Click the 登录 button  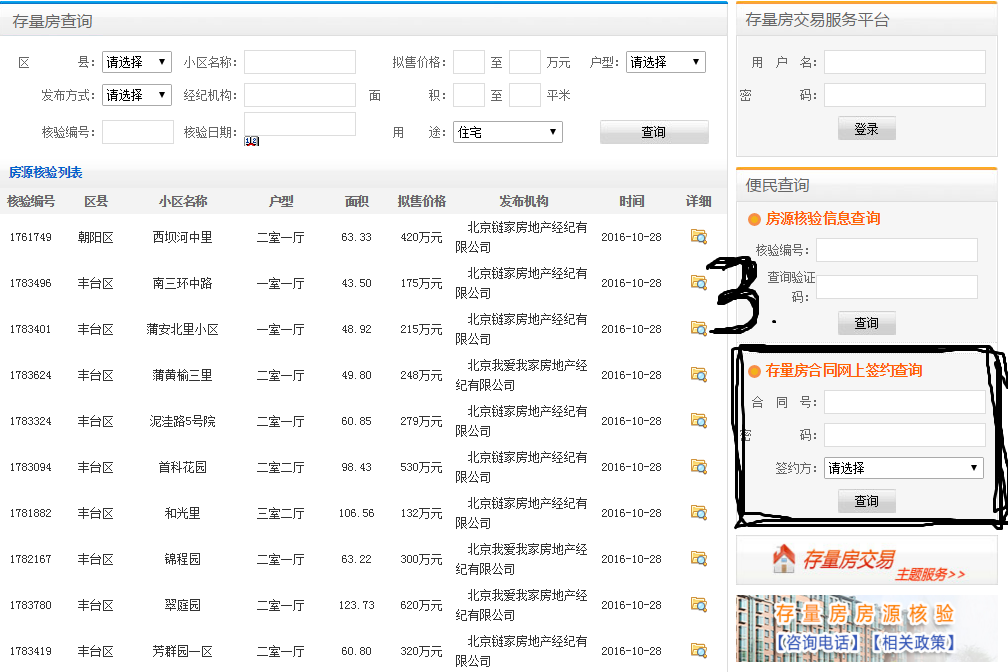pyautogui.click(x=867, y=129)
